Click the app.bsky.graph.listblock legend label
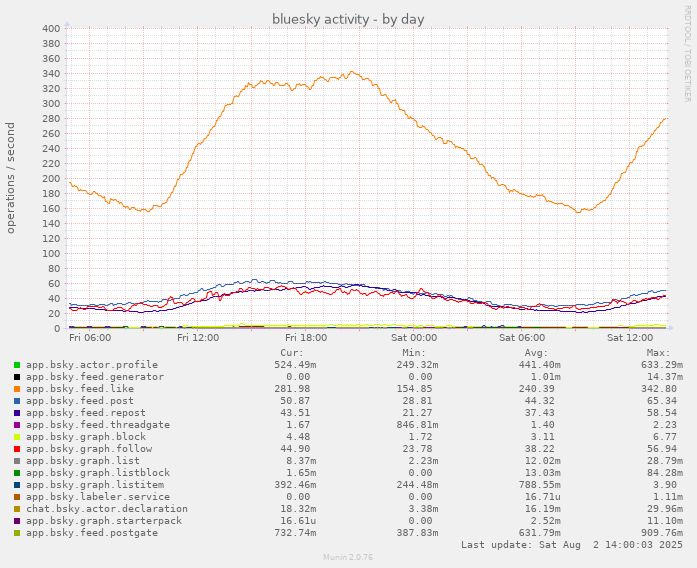Viewport: 697px width, 568px height. point(98,473)
